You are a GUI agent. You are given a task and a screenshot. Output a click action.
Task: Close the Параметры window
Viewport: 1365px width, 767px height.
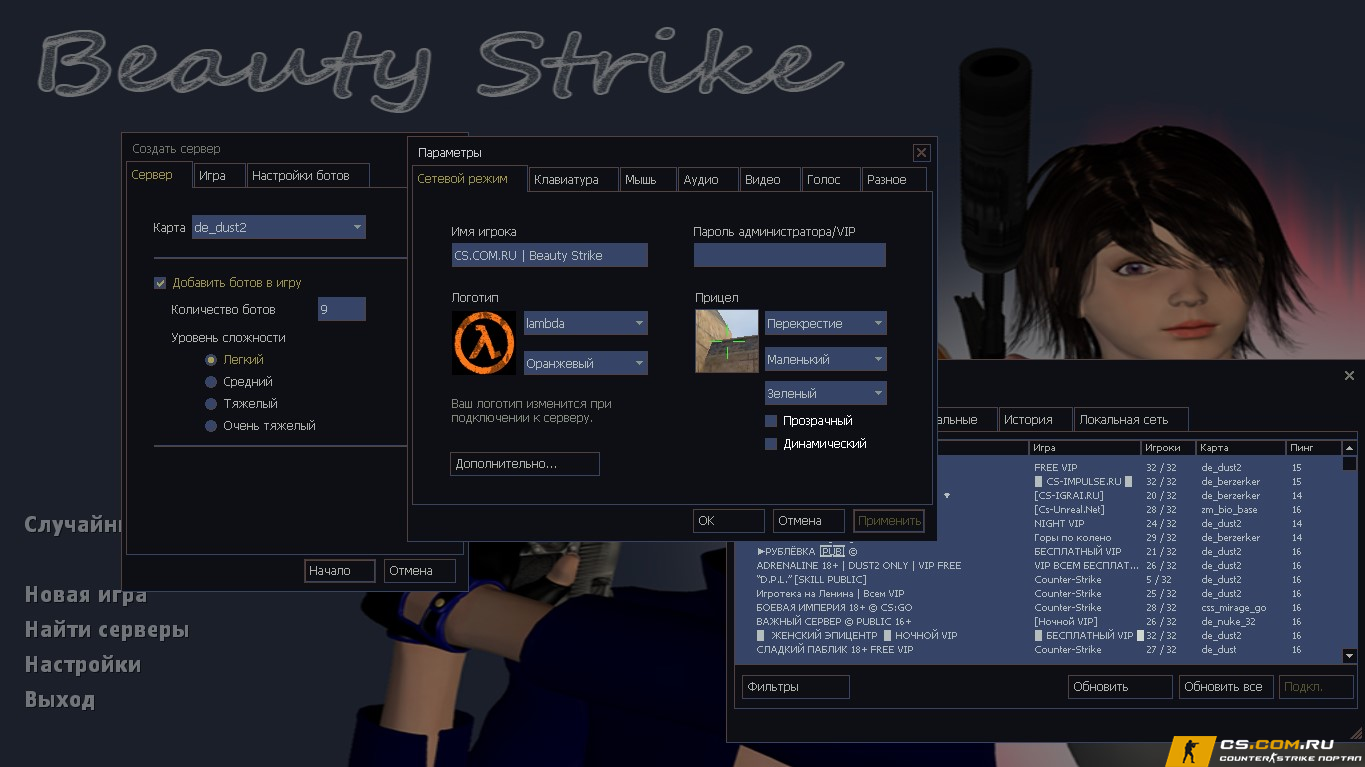point(921,153)
